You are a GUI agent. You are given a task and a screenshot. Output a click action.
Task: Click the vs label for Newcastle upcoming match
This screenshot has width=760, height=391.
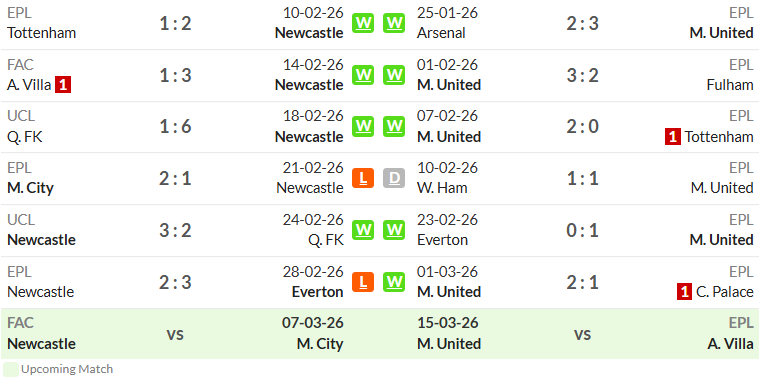175,334
